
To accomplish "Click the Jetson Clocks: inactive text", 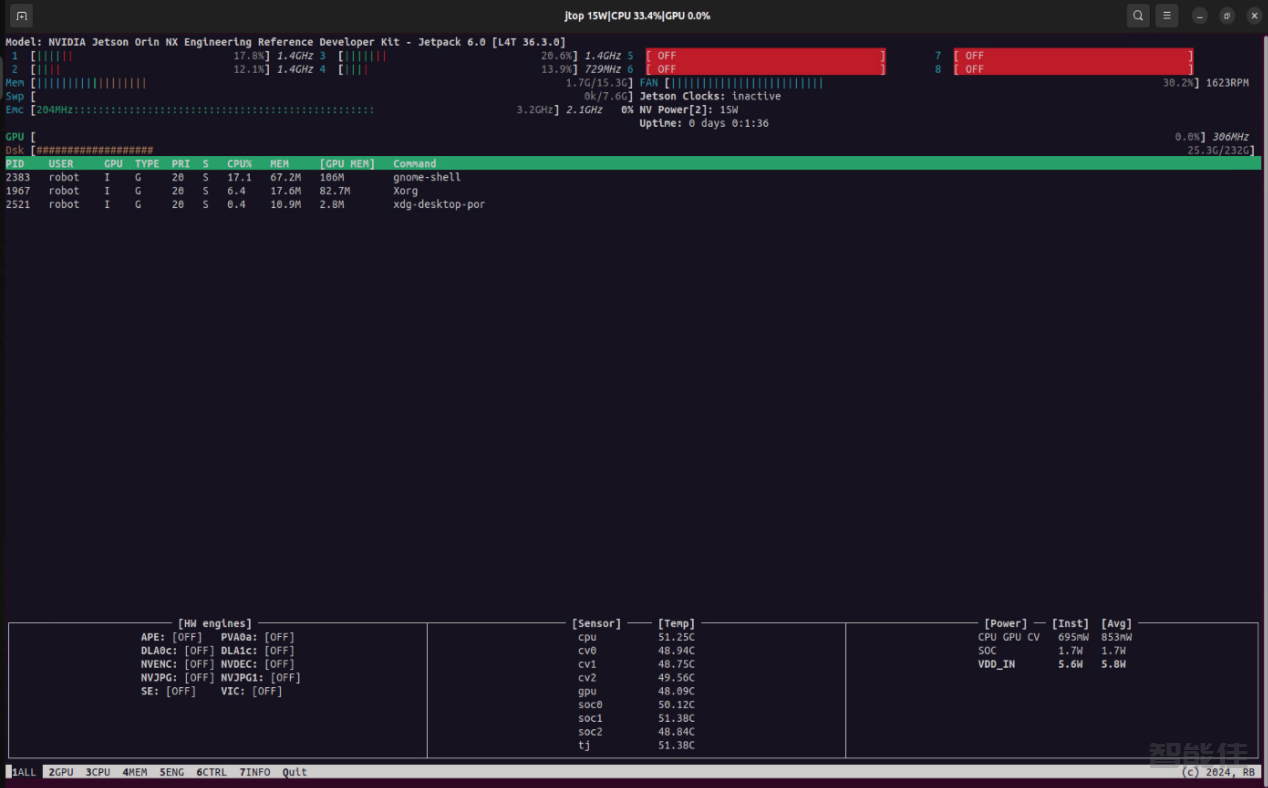I will (x=710, y=96).
